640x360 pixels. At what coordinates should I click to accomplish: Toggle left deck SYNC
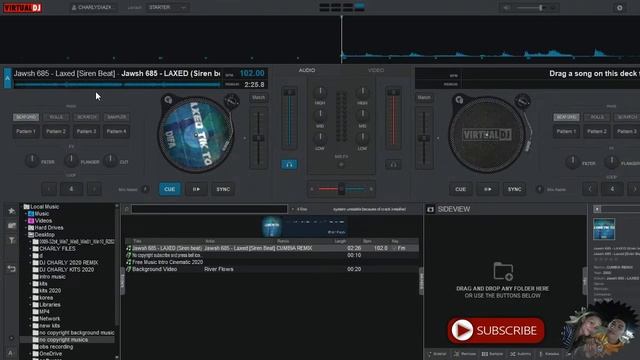pos(223,189)
